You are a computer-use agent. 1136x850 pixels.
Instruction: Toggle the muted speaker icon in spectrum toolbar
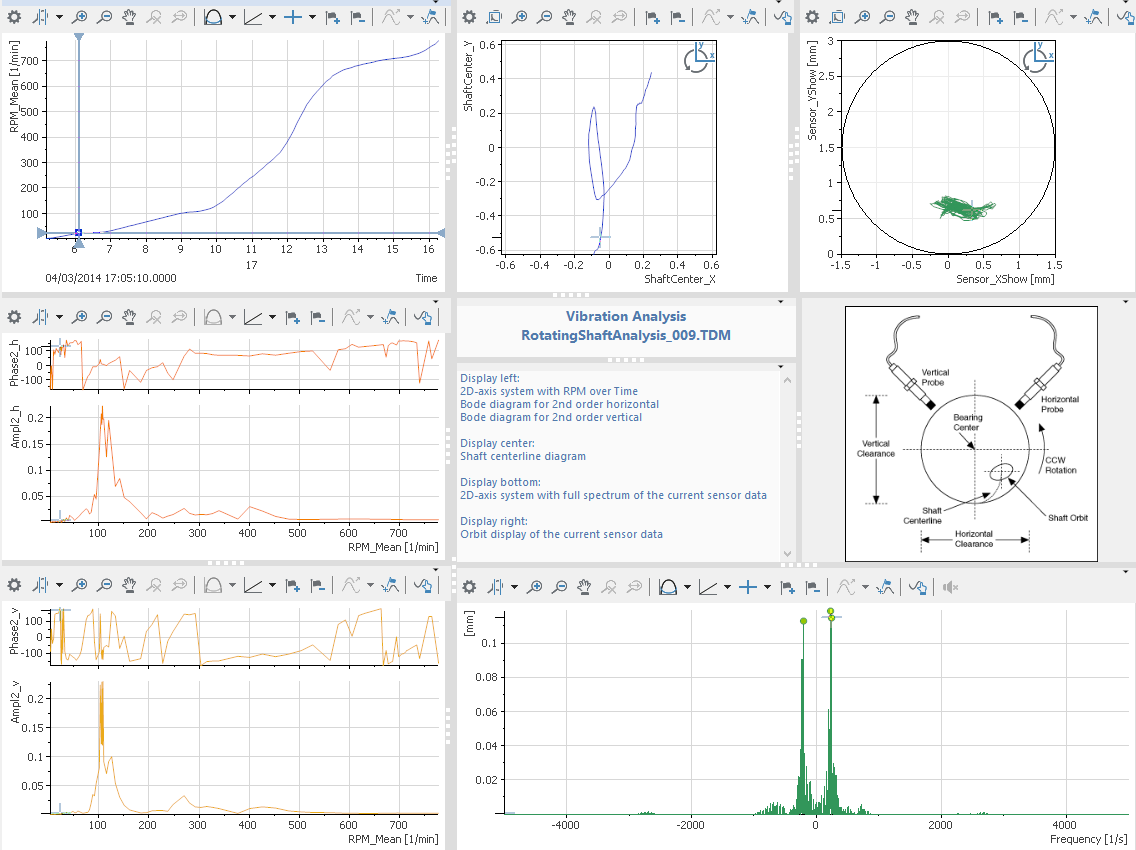(951, 587)
